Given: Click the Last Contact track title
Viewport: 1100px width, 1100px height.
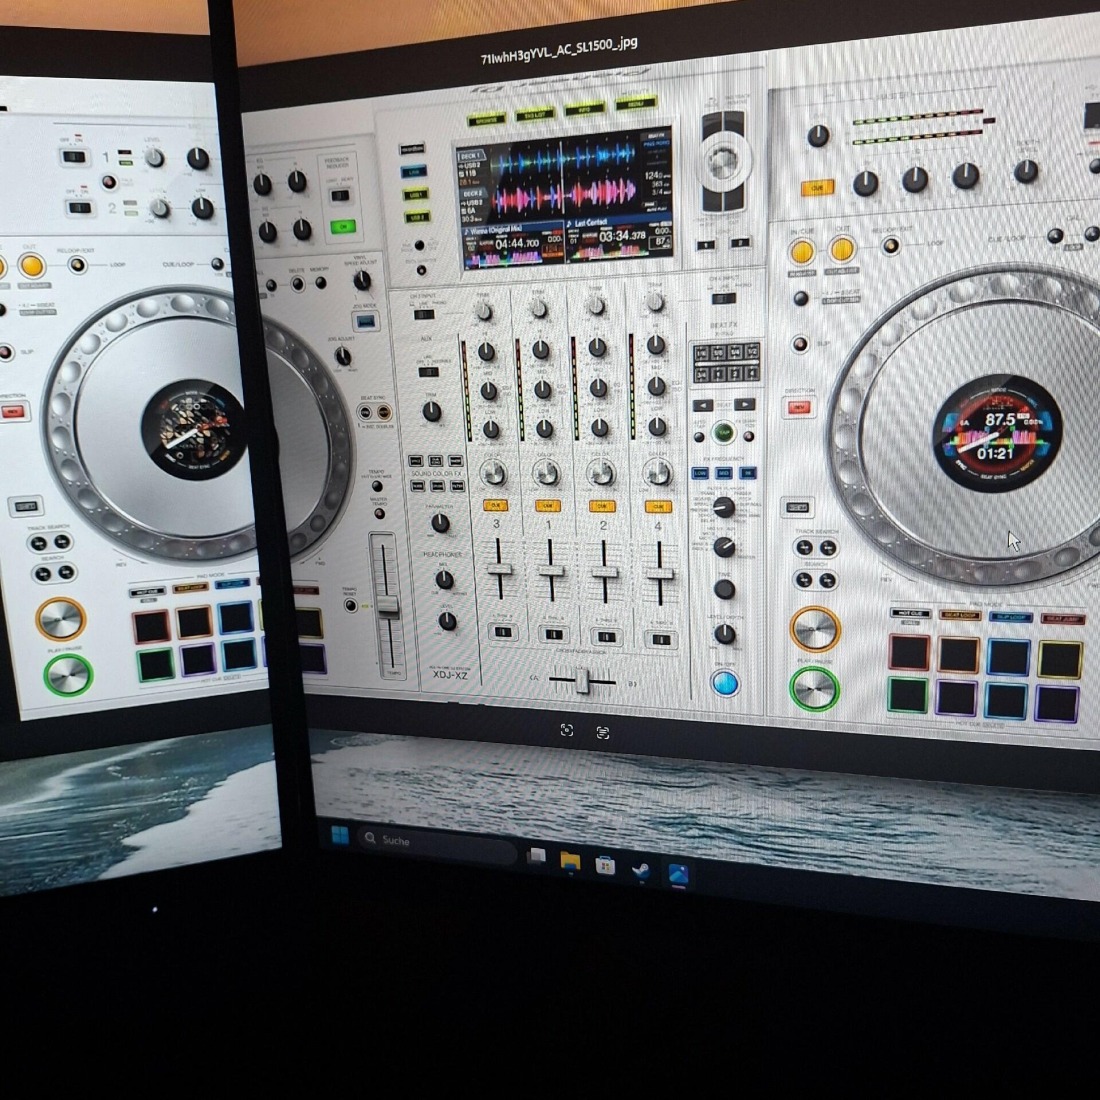Looking at the screenshot, I should click(591, 222).
